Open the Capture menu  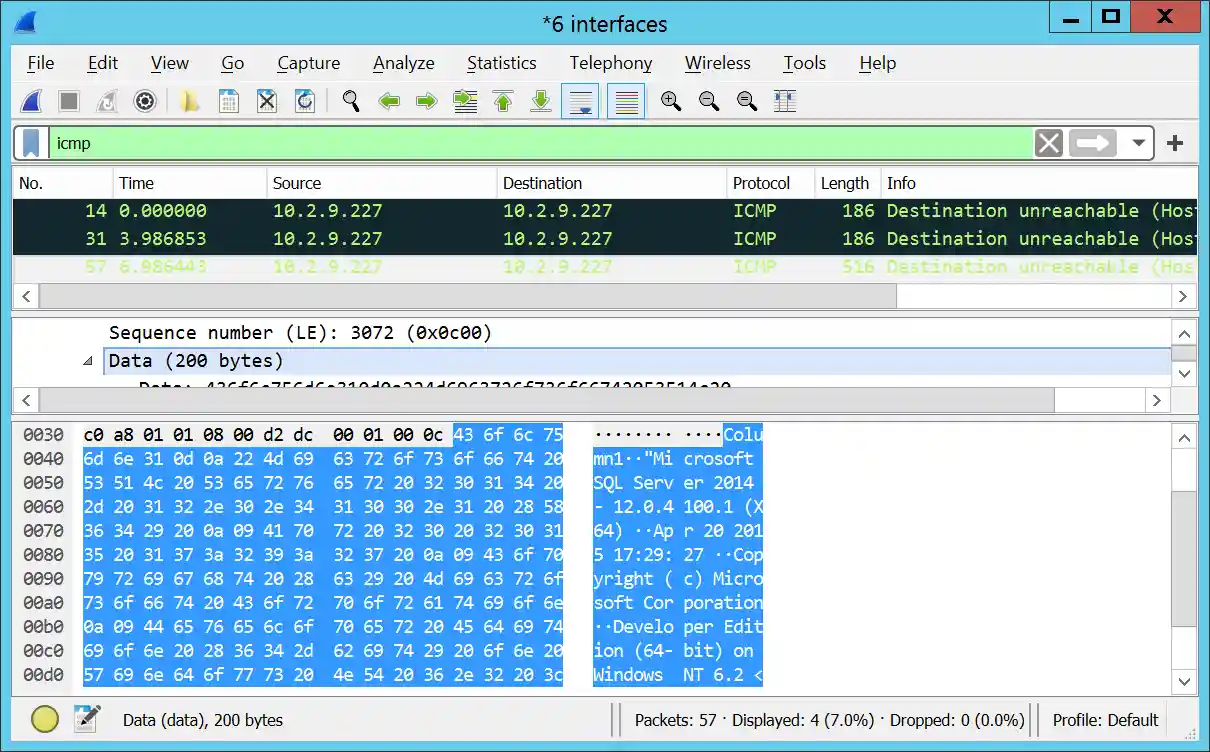coord(309,63)
